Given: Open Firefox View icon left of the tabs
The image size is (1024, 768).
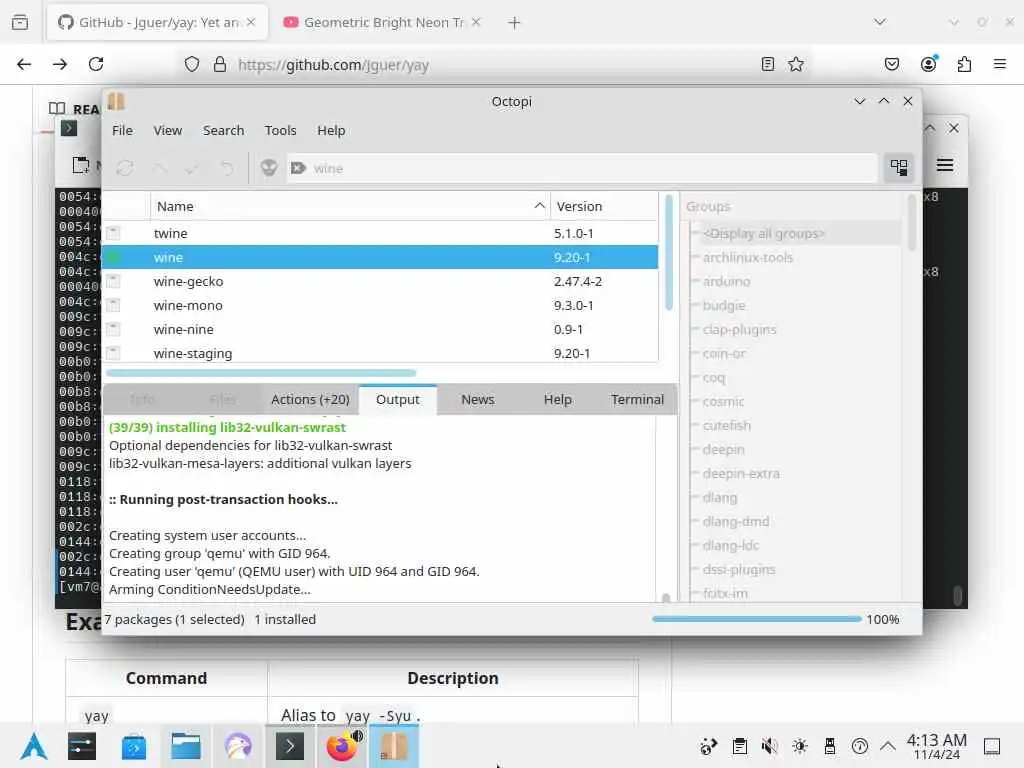Looking at the screenshot, I should [x=20, y=22].
